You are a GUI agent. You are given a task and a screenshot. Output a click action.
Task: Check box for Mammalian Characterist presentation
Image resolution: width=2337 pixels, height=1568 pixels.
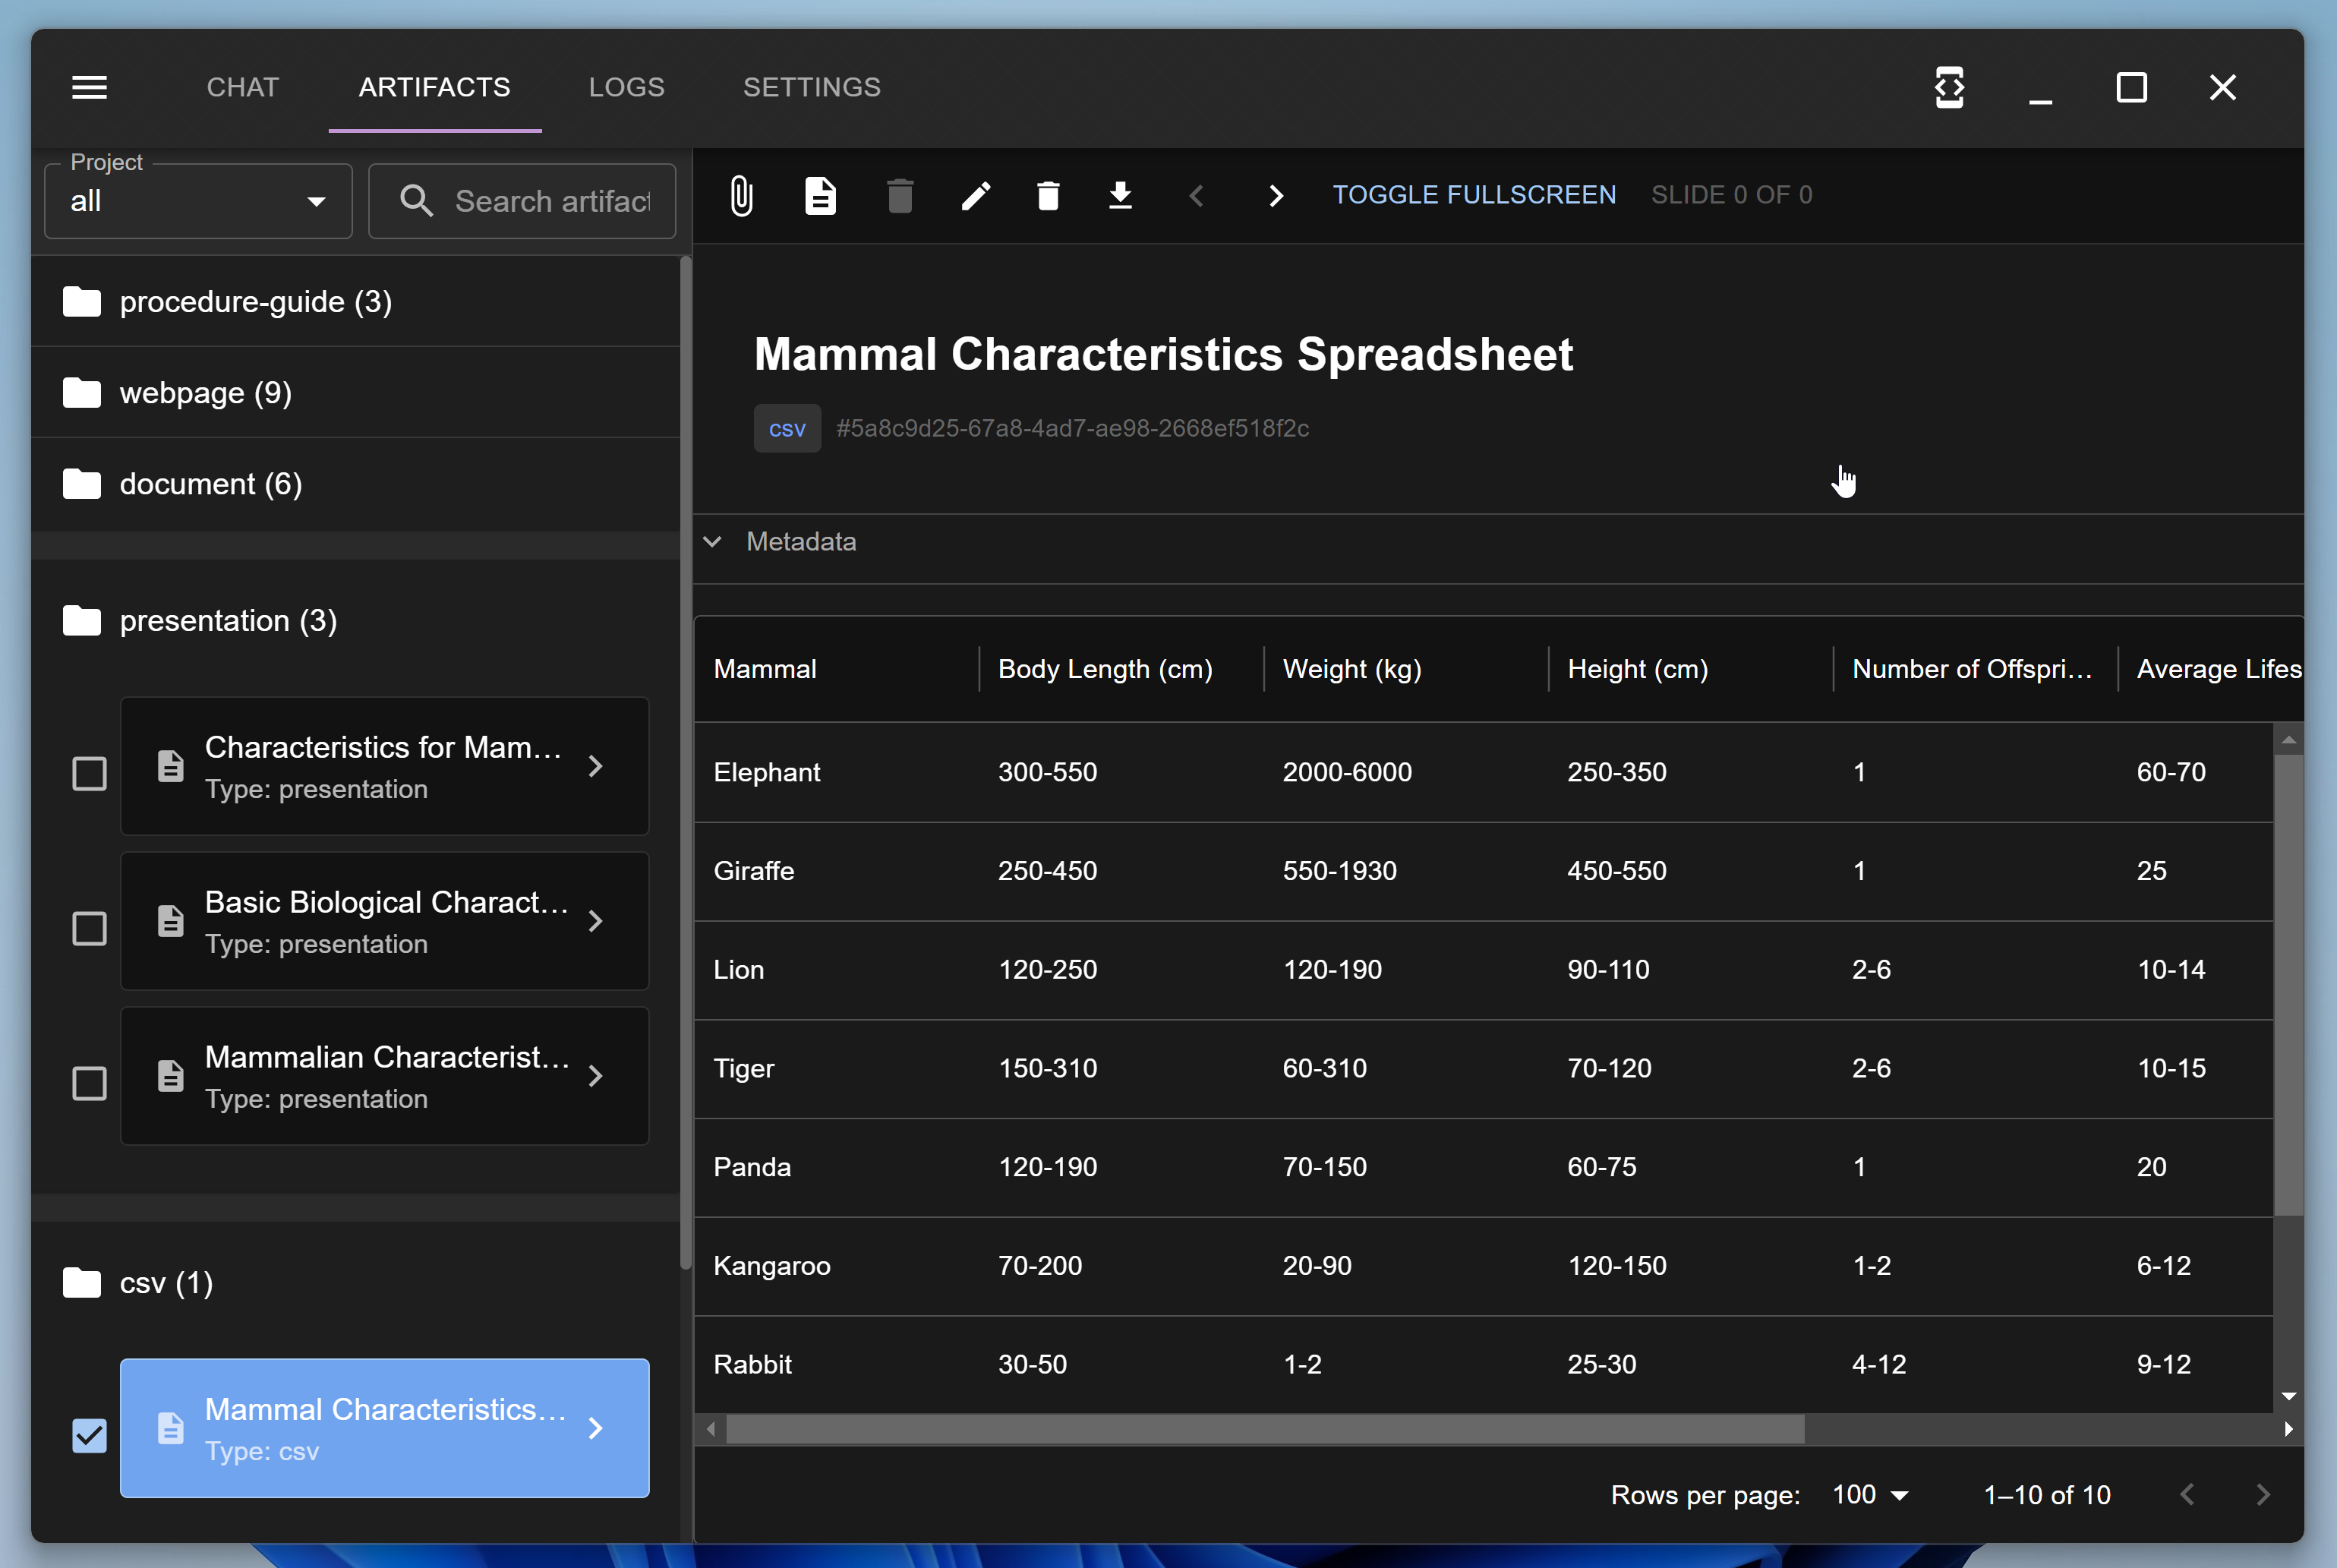(x=90, y=1083)
